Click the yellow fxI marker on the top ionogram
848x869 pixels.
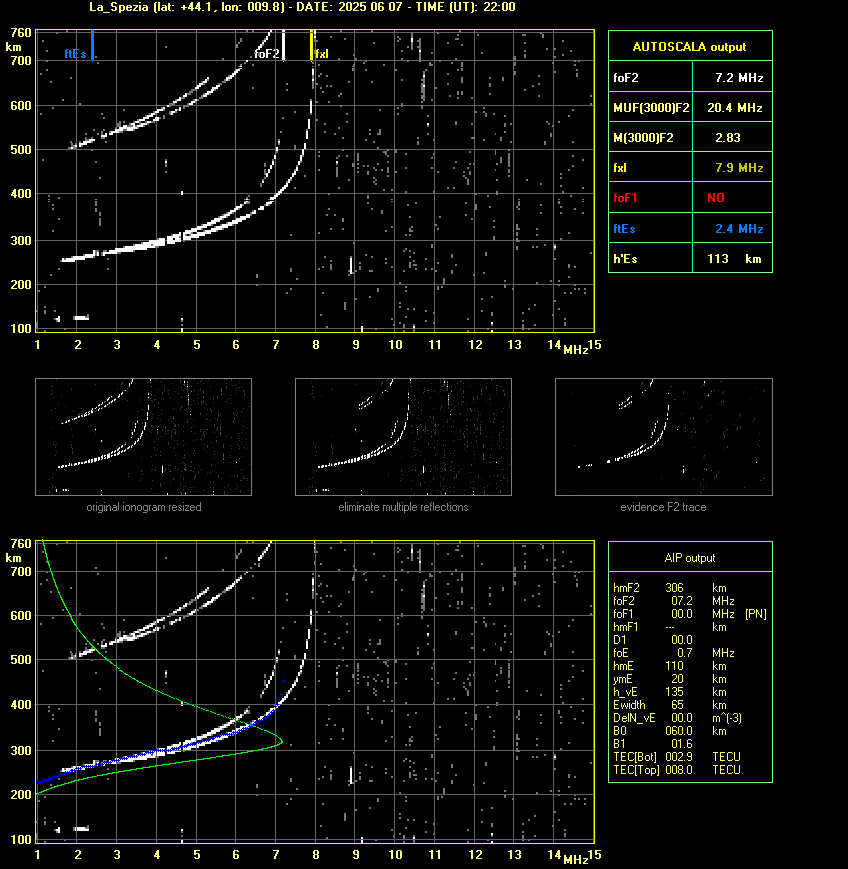click(311, 45)
